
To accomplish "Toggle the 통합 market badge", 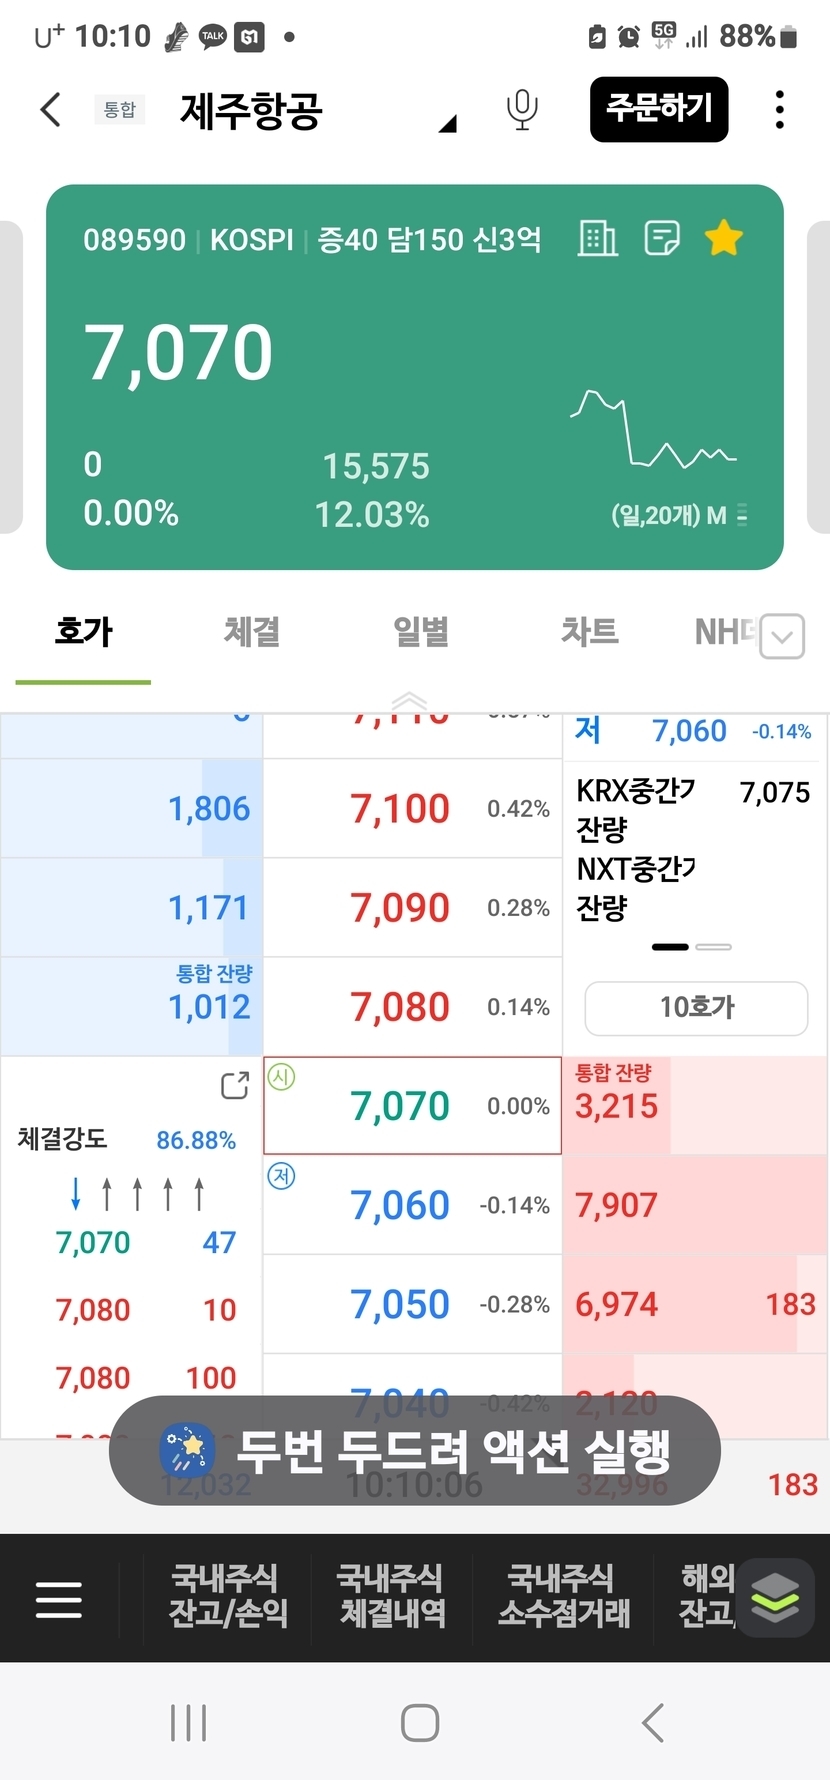I will pyautogui.click(x=120, y=109).
